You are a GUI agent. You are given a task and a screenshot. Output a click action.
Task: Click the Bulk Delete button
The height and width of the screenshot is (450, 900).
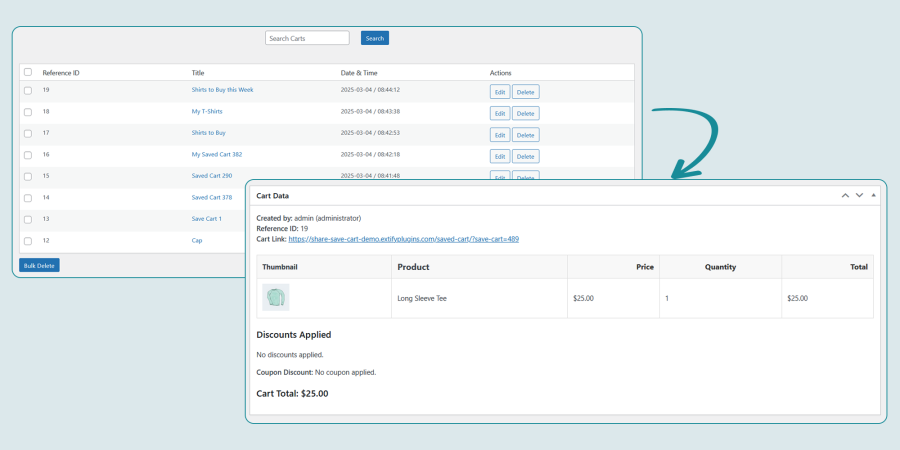pyautogui.click(x=40, y=265)
